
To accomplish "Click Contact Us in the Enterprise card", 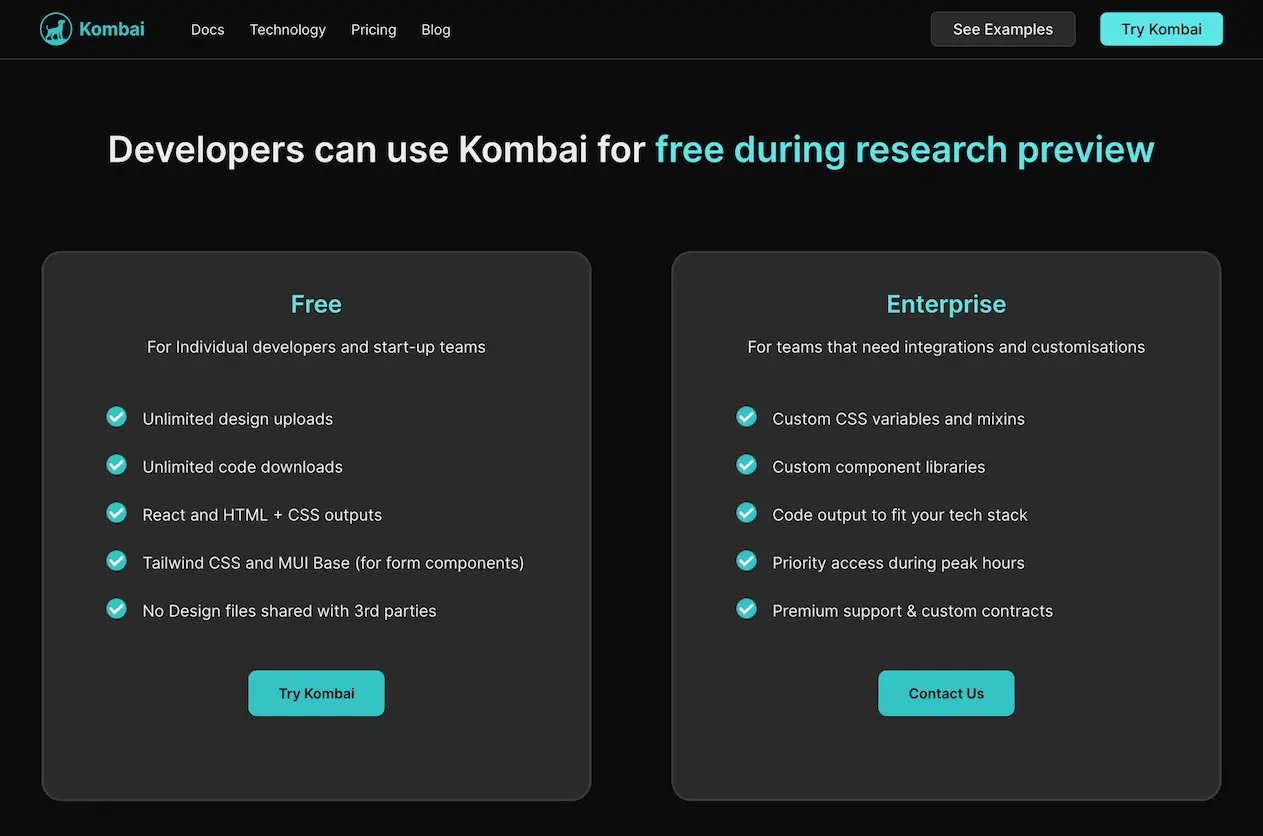I will point(946,693).
